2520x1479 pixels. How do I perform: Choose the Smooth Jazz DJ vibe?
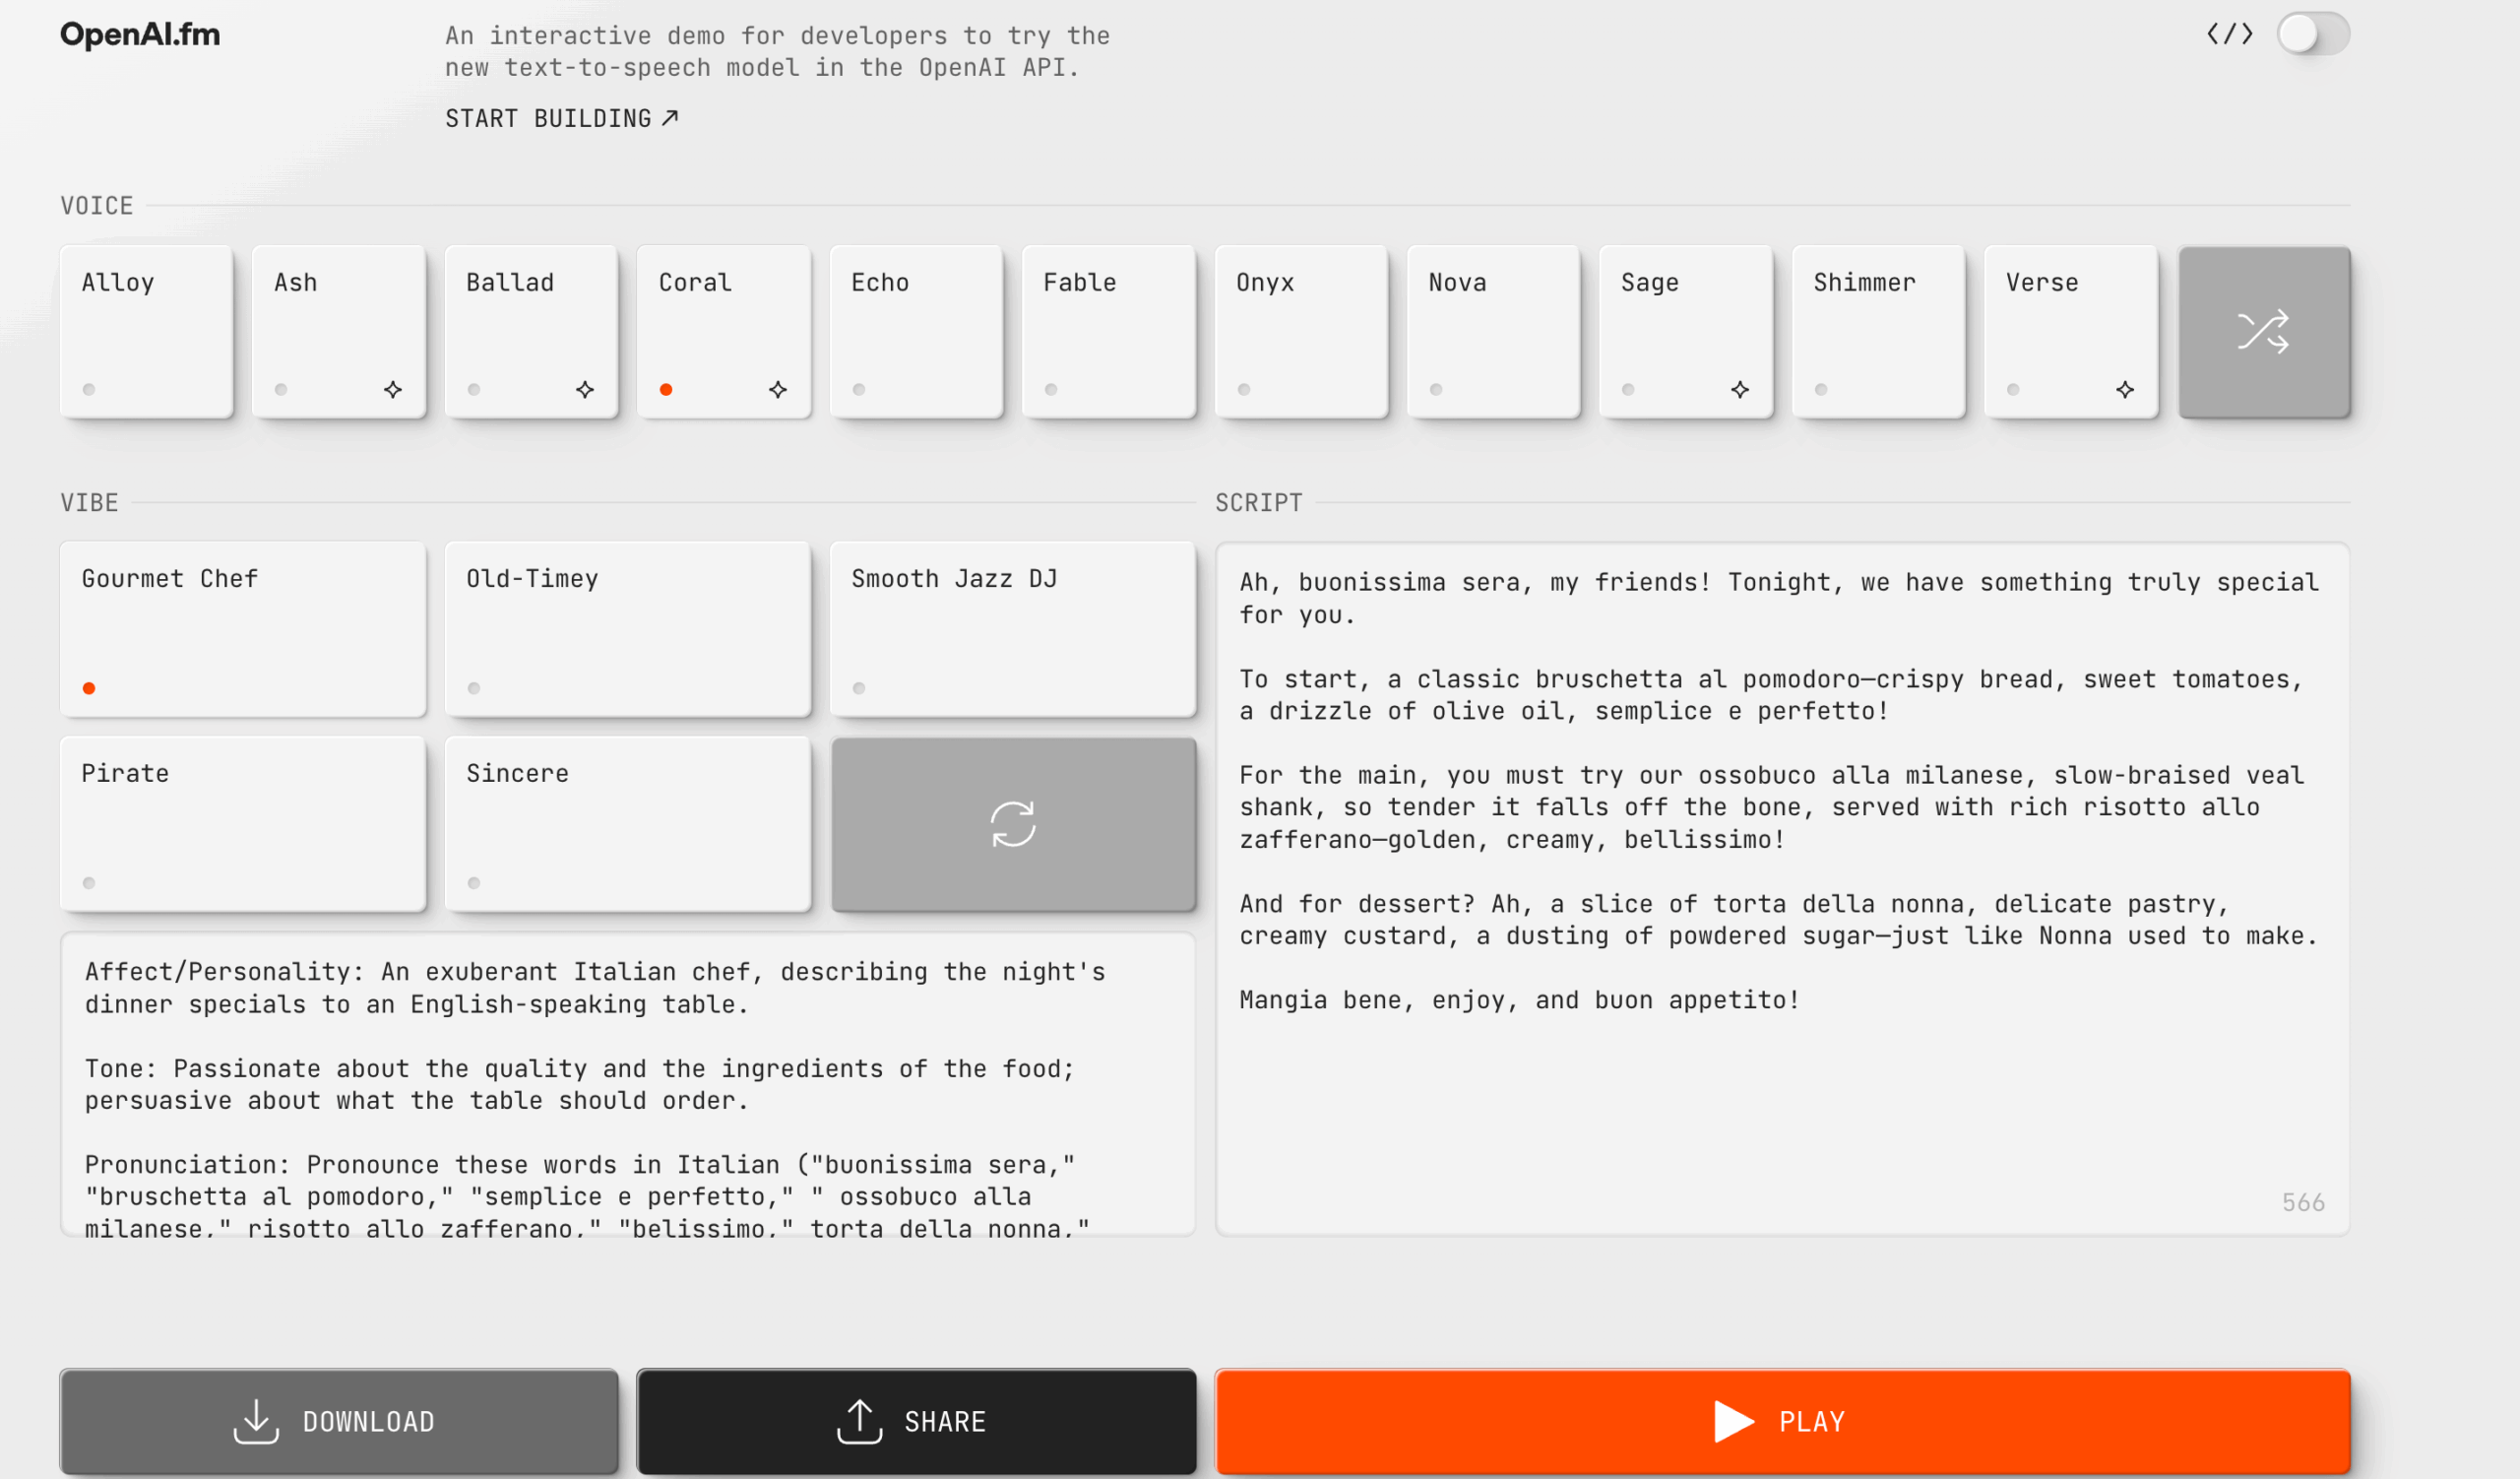[x=1012, y=629]
